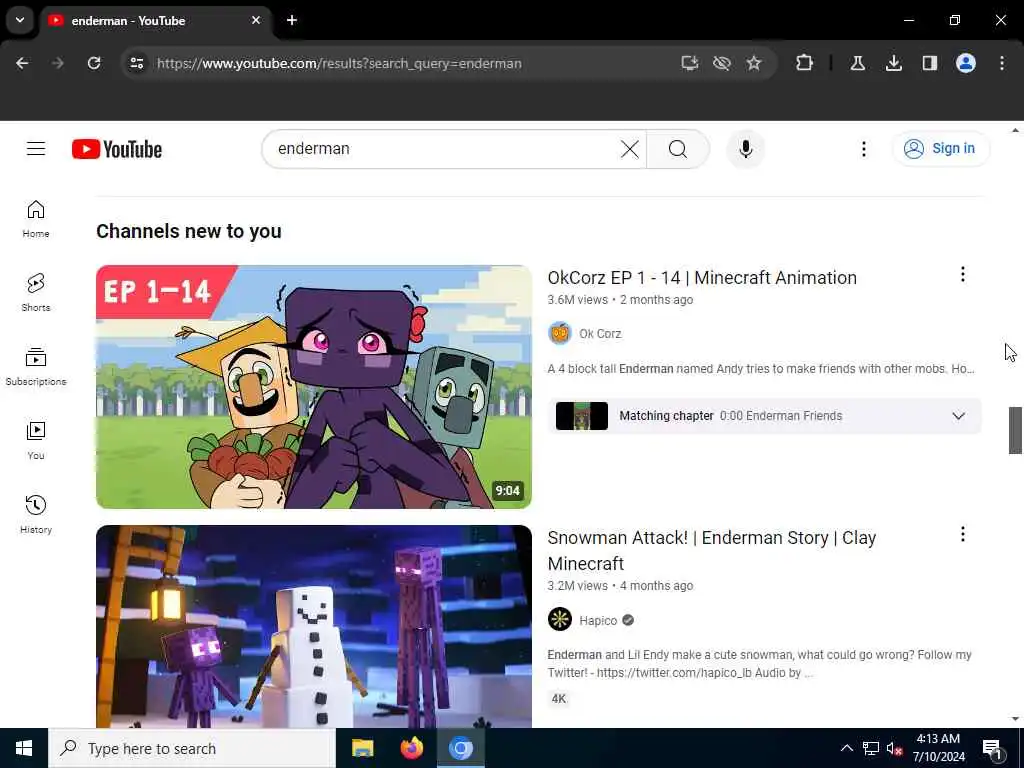Screen dimensions: 1024x768
Task: Open the taskbar clock and date
Action: point(938,748)
